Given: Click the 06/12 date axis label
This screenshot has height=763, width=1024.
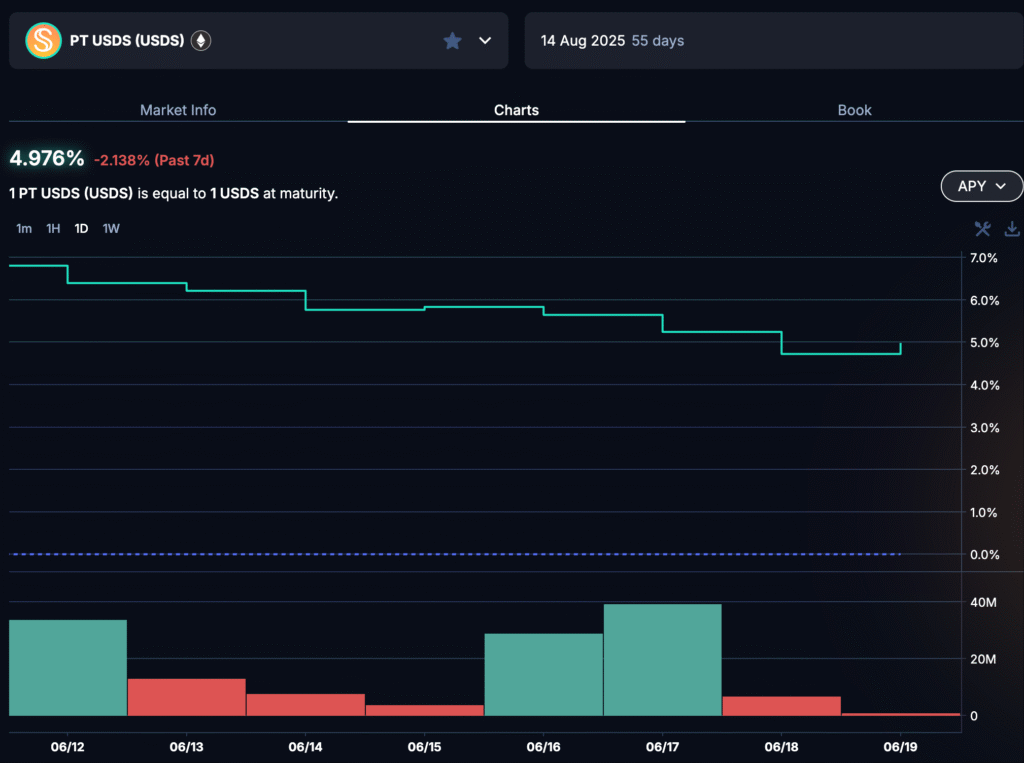Looking at the screenshot, I should pos(68,747).
